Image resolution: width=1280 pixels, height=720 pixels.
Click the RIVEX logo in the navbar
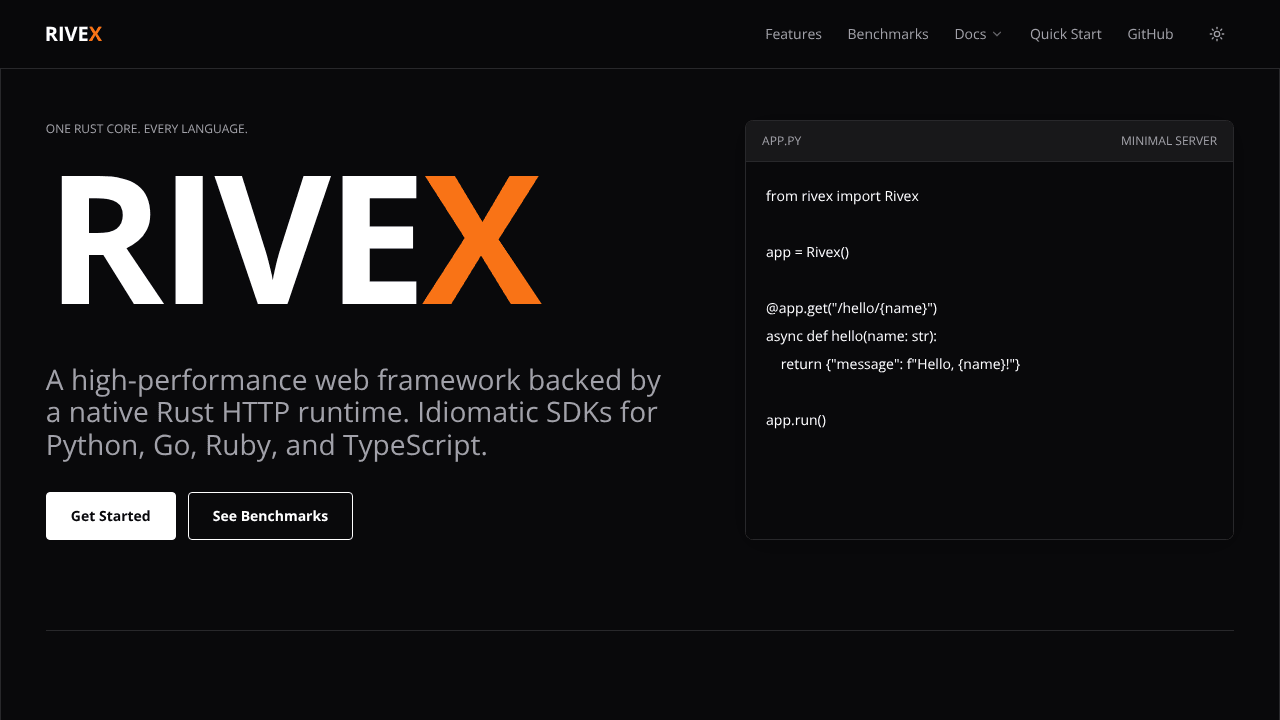click(x=74, y=34)
